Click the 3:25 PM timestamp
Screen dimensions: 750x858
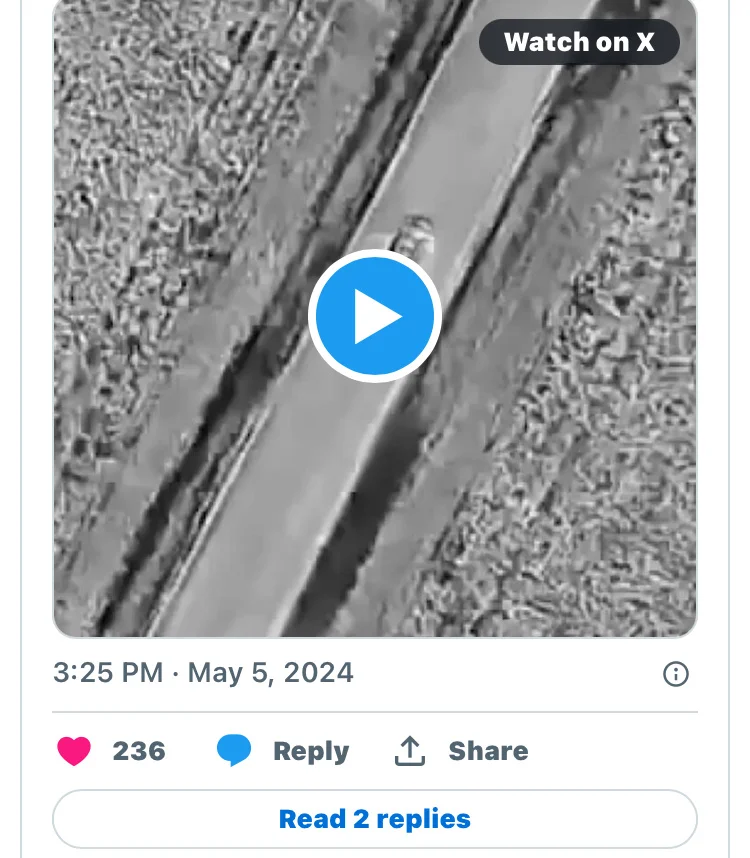pyautogui.click(x=108, y=672)
